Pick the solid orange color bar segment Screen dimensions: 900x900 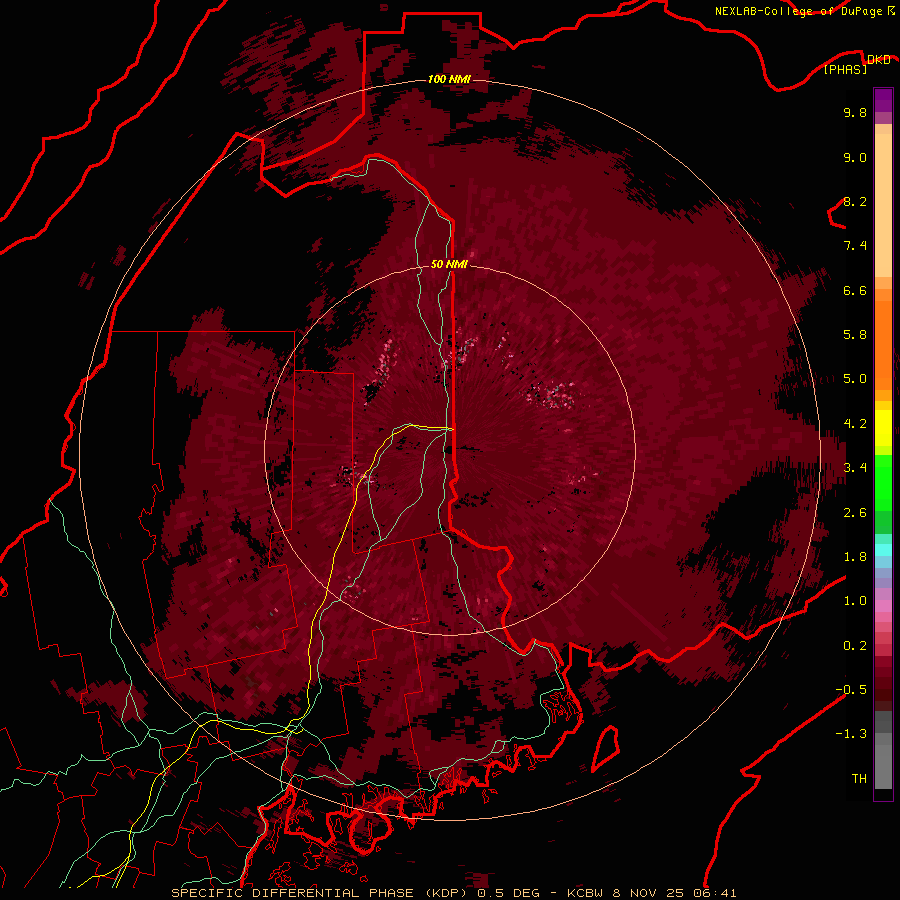[x=883, y=344]
